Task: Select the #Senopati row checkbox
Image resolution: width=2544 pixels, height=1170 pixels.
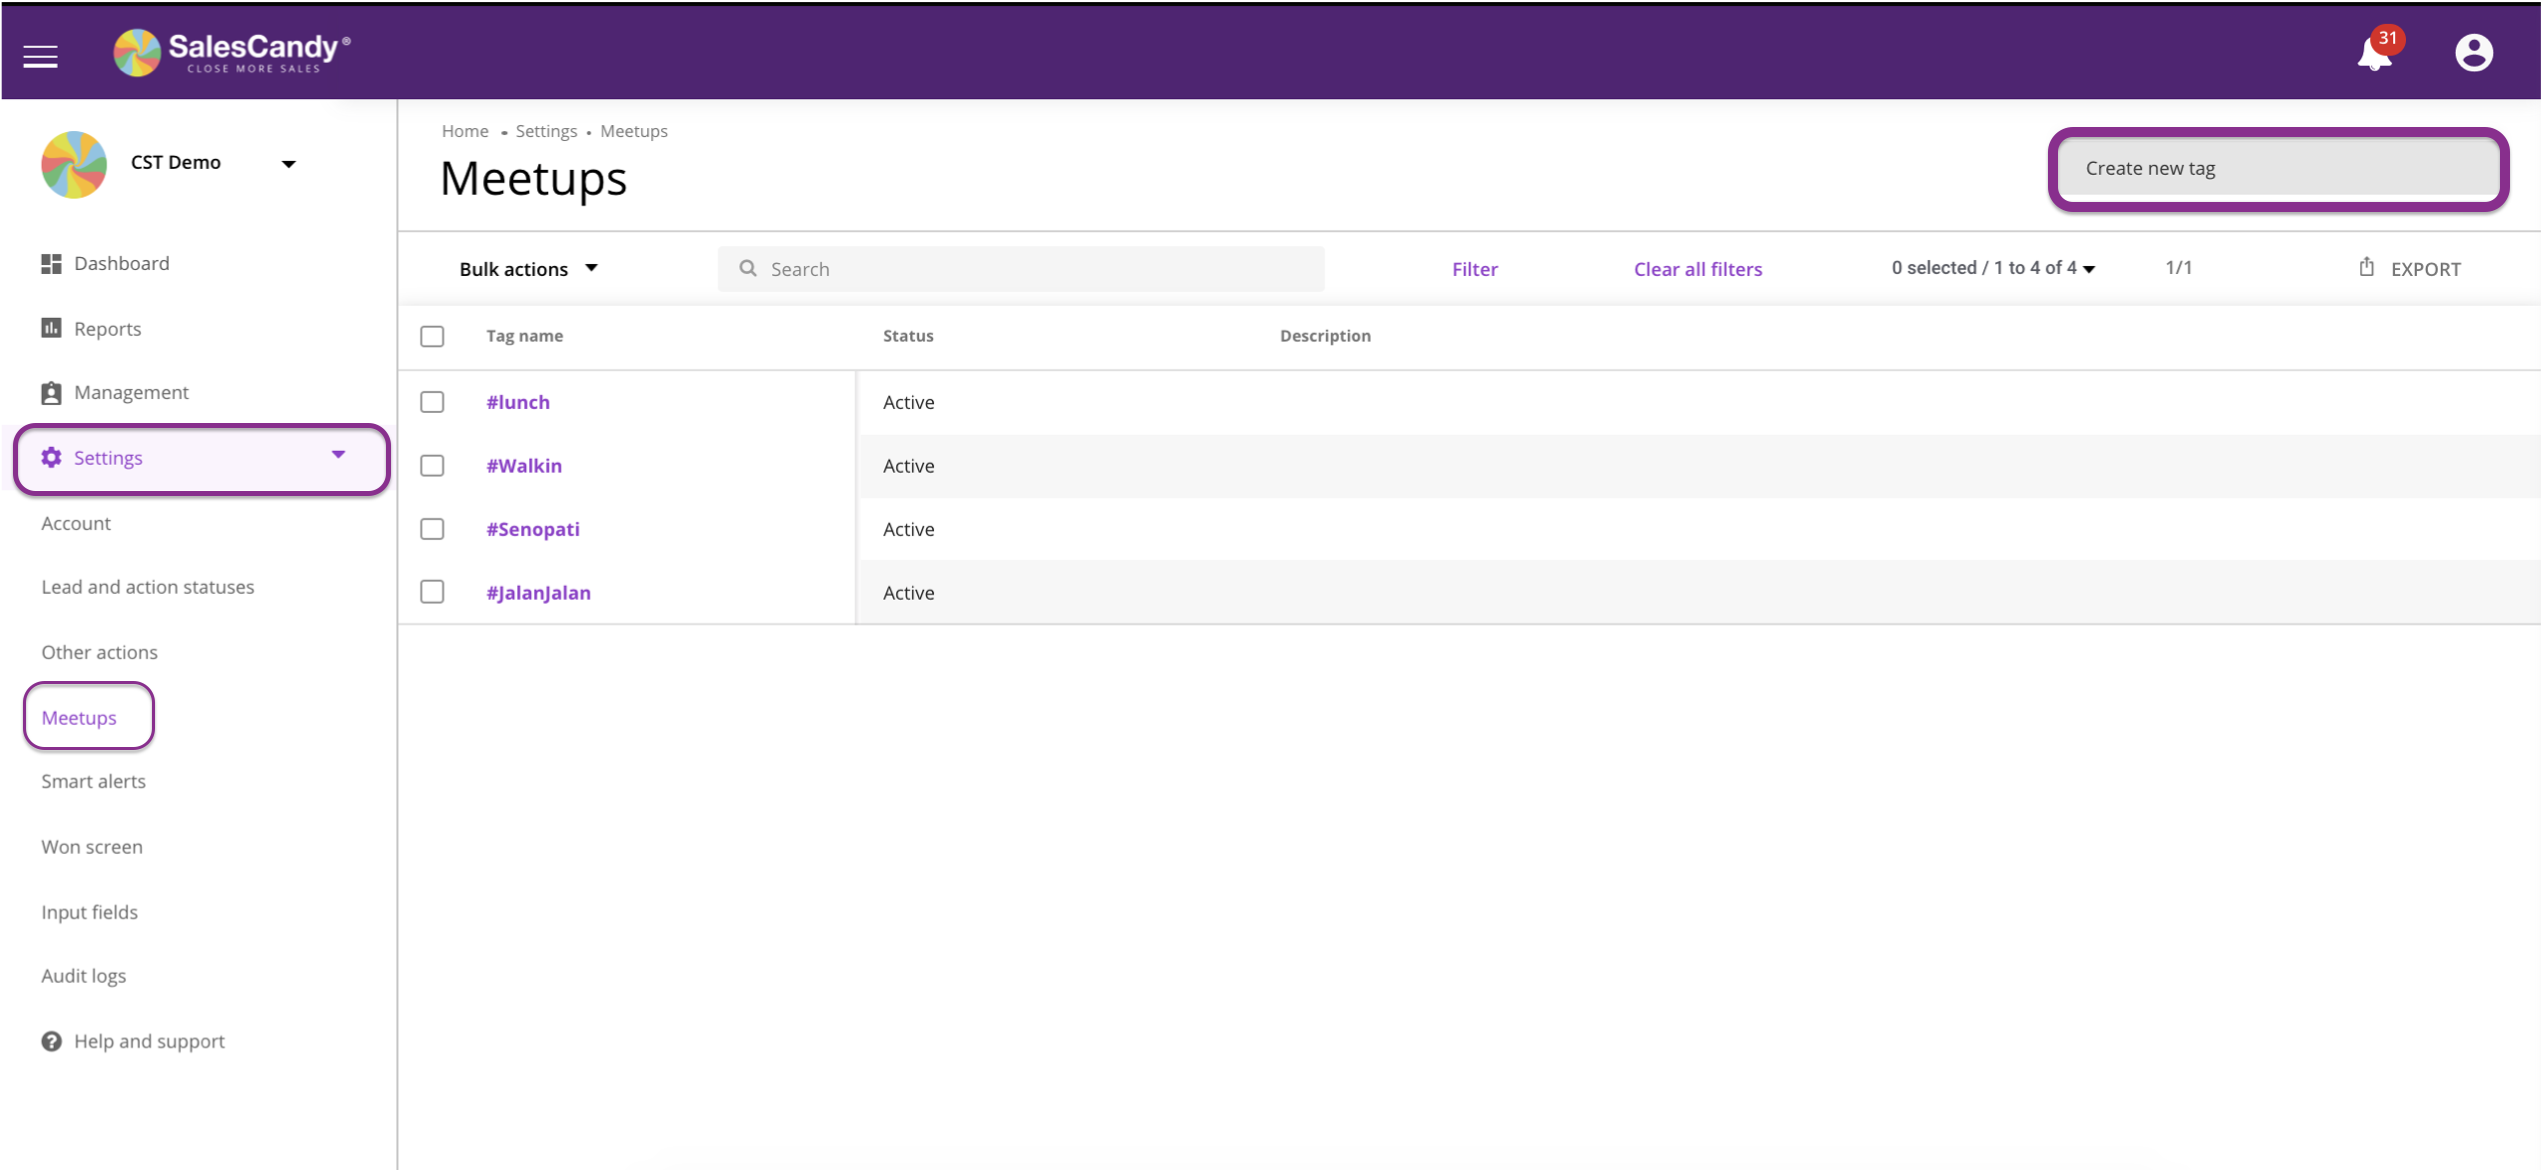Action: 432,529
